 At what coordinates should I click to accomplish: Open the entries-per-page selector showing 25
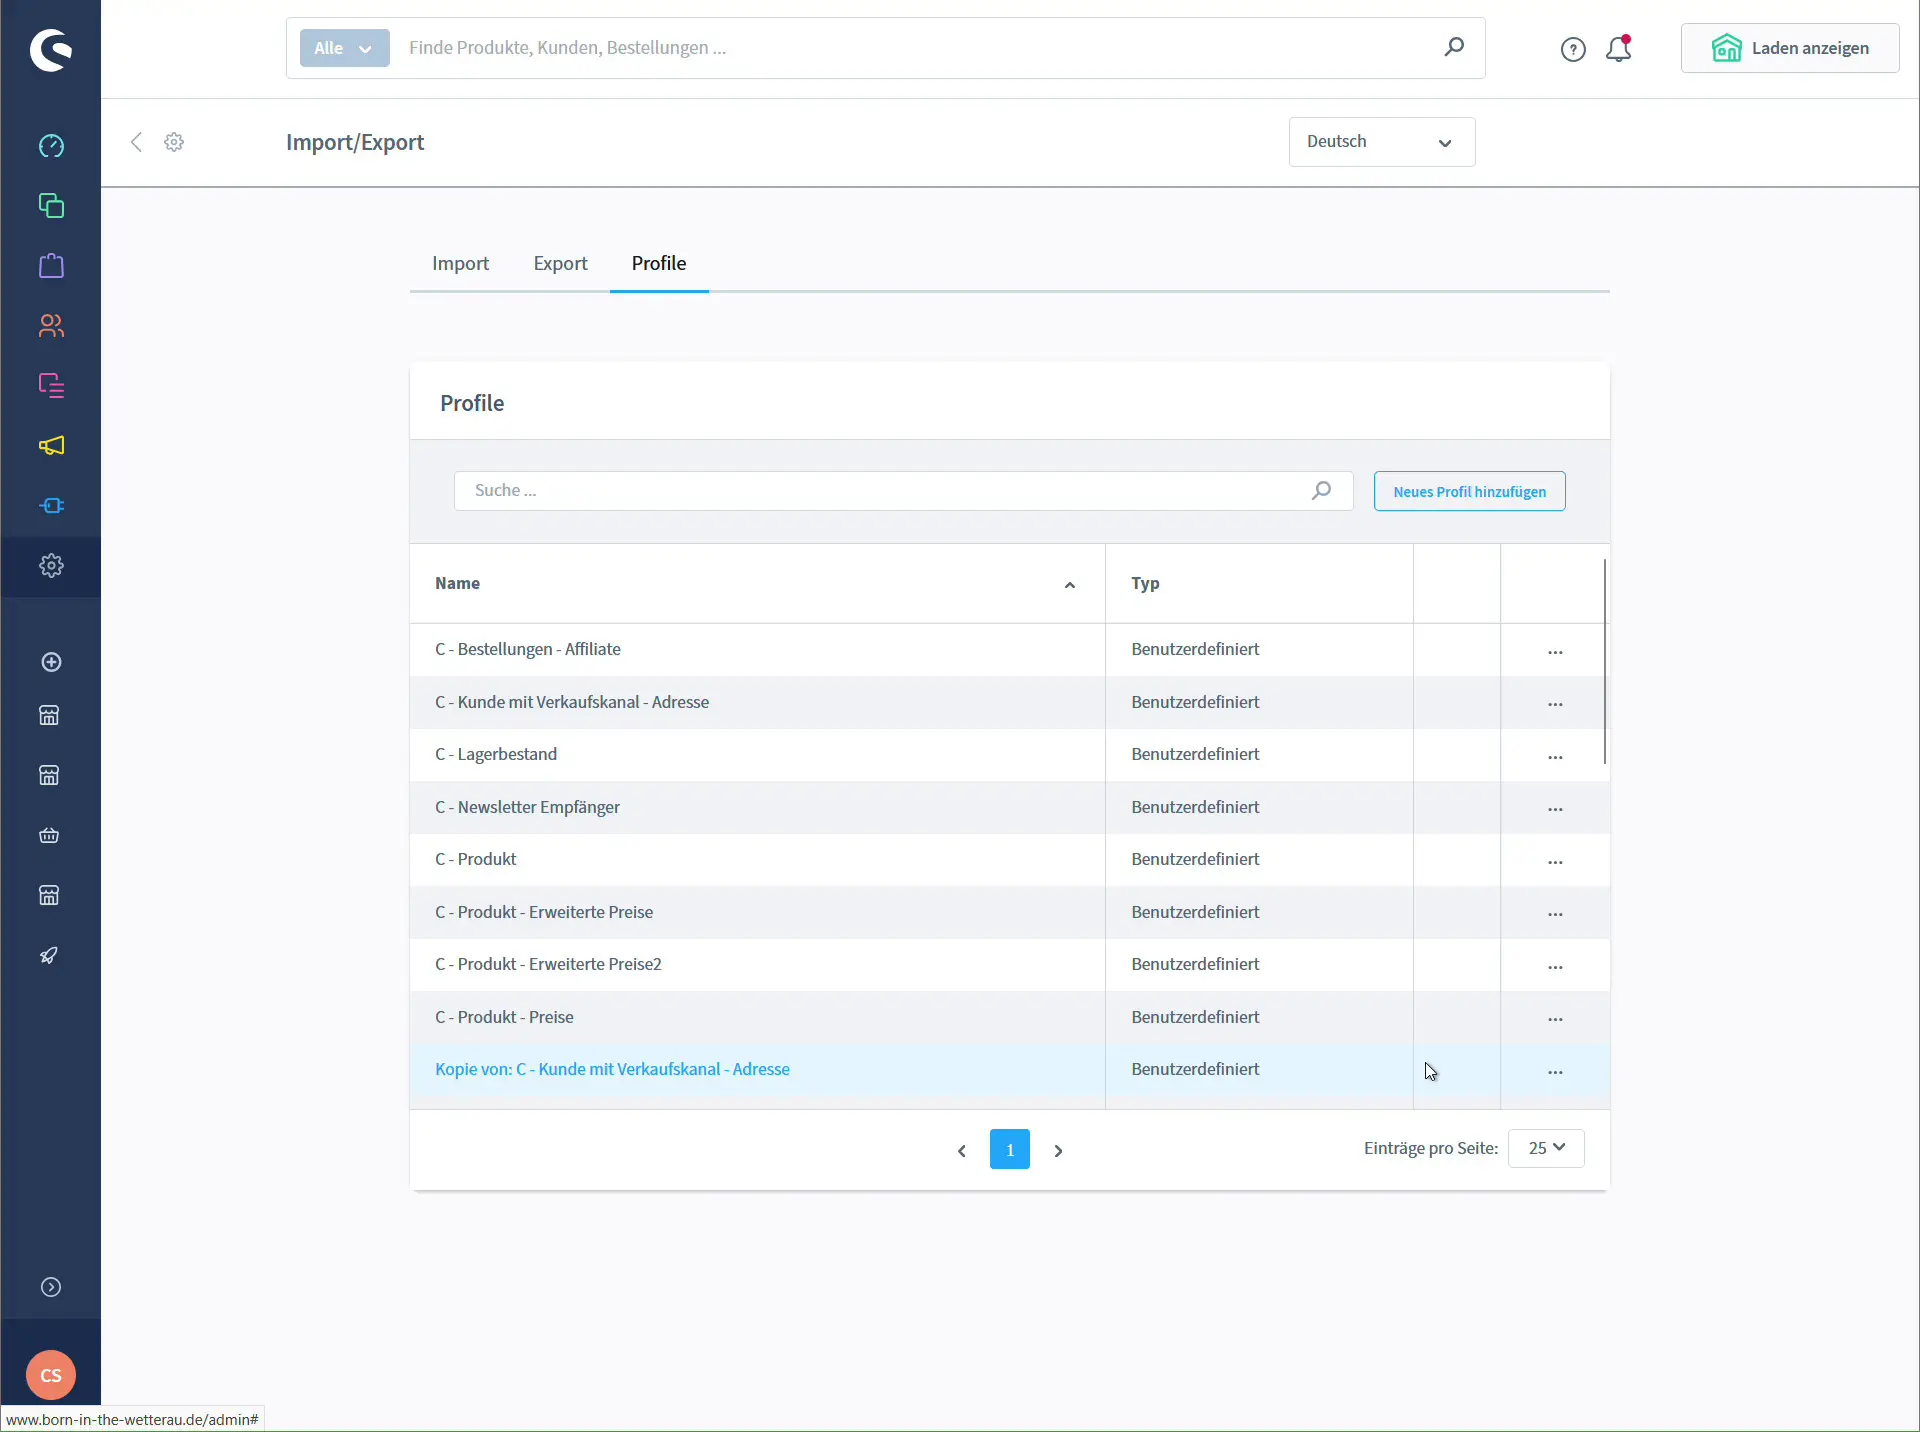coord(1545,1148)
